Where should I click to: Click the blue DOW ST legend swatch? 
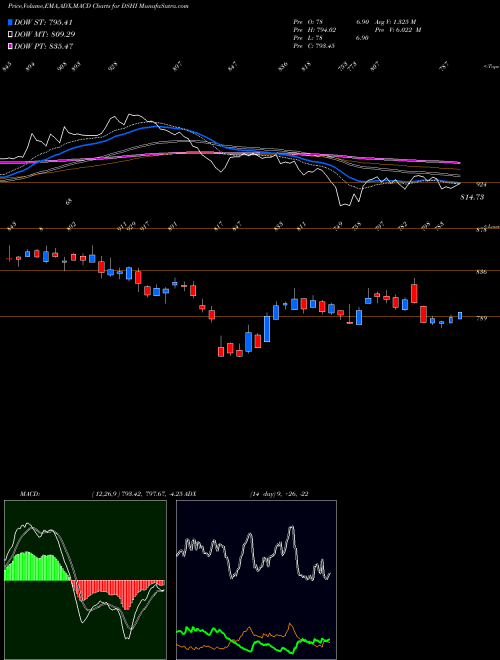click(x=10, y=23)
